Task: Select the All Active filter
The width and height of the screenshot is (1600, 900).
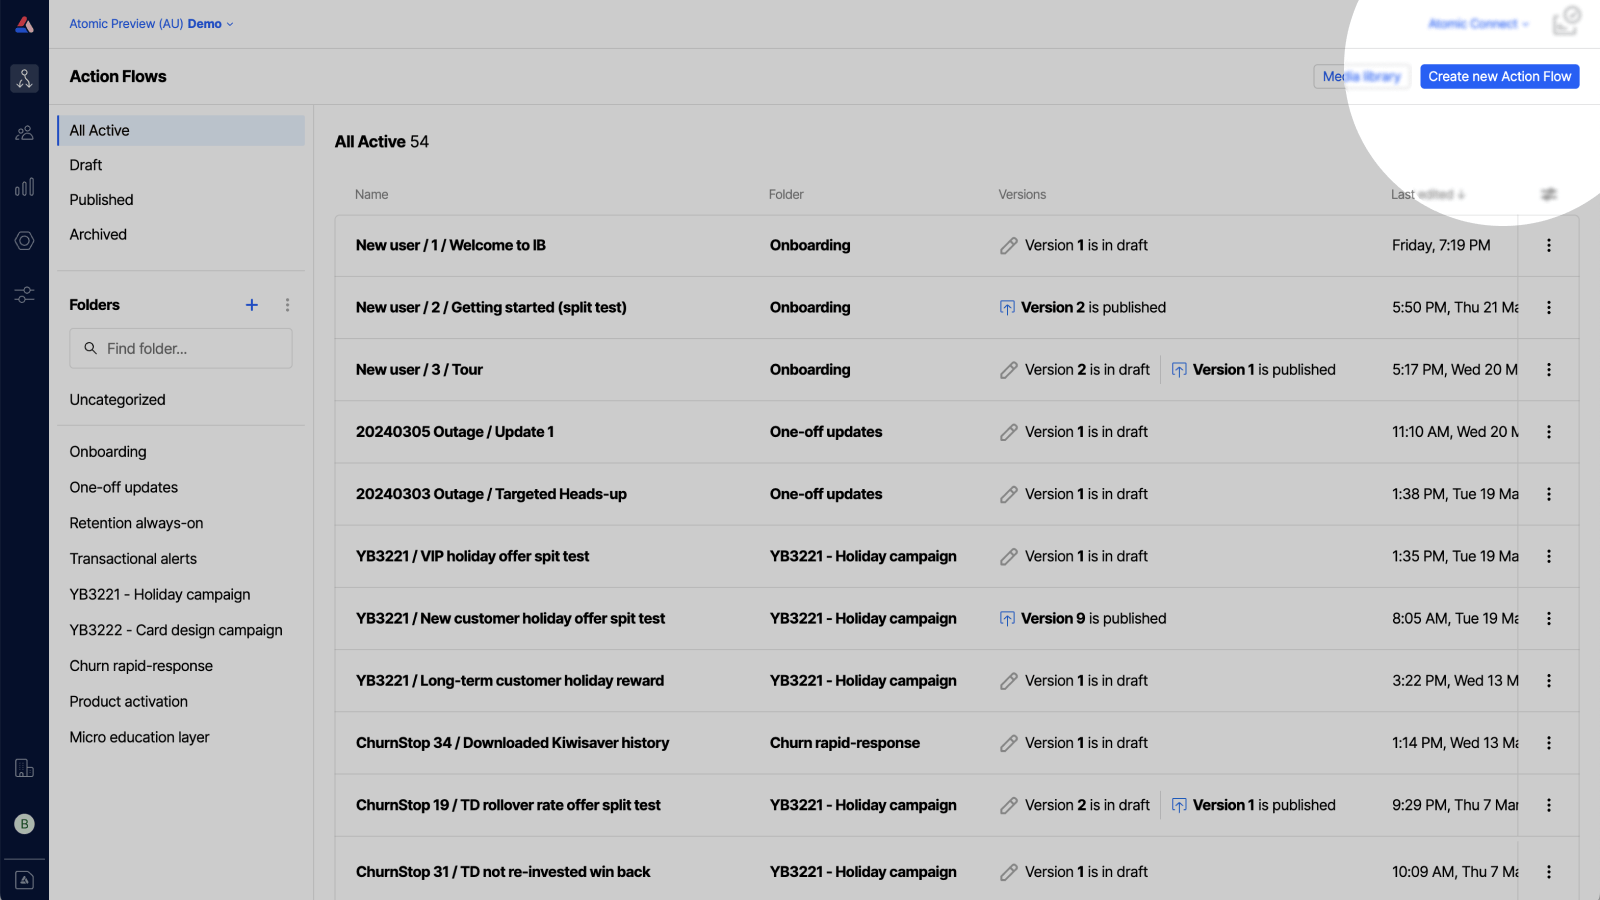Action: (181, 131)
